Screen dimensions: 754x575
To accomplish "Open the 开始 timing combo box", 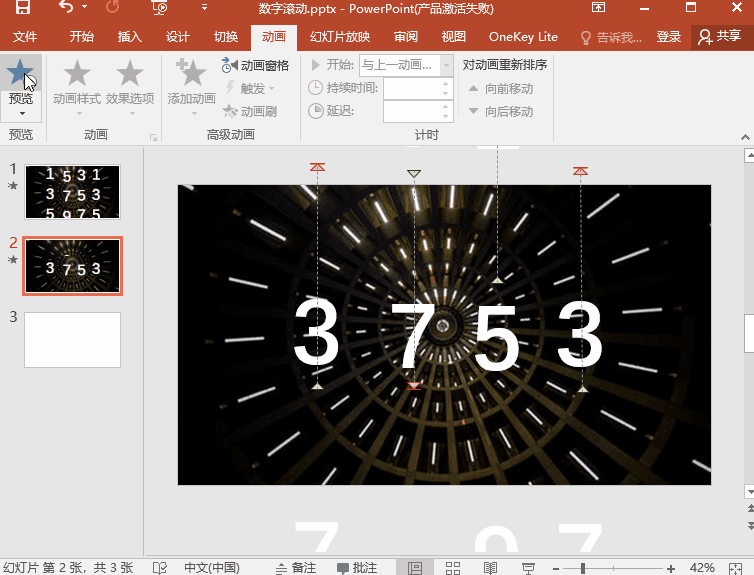I will click(405, 65).
